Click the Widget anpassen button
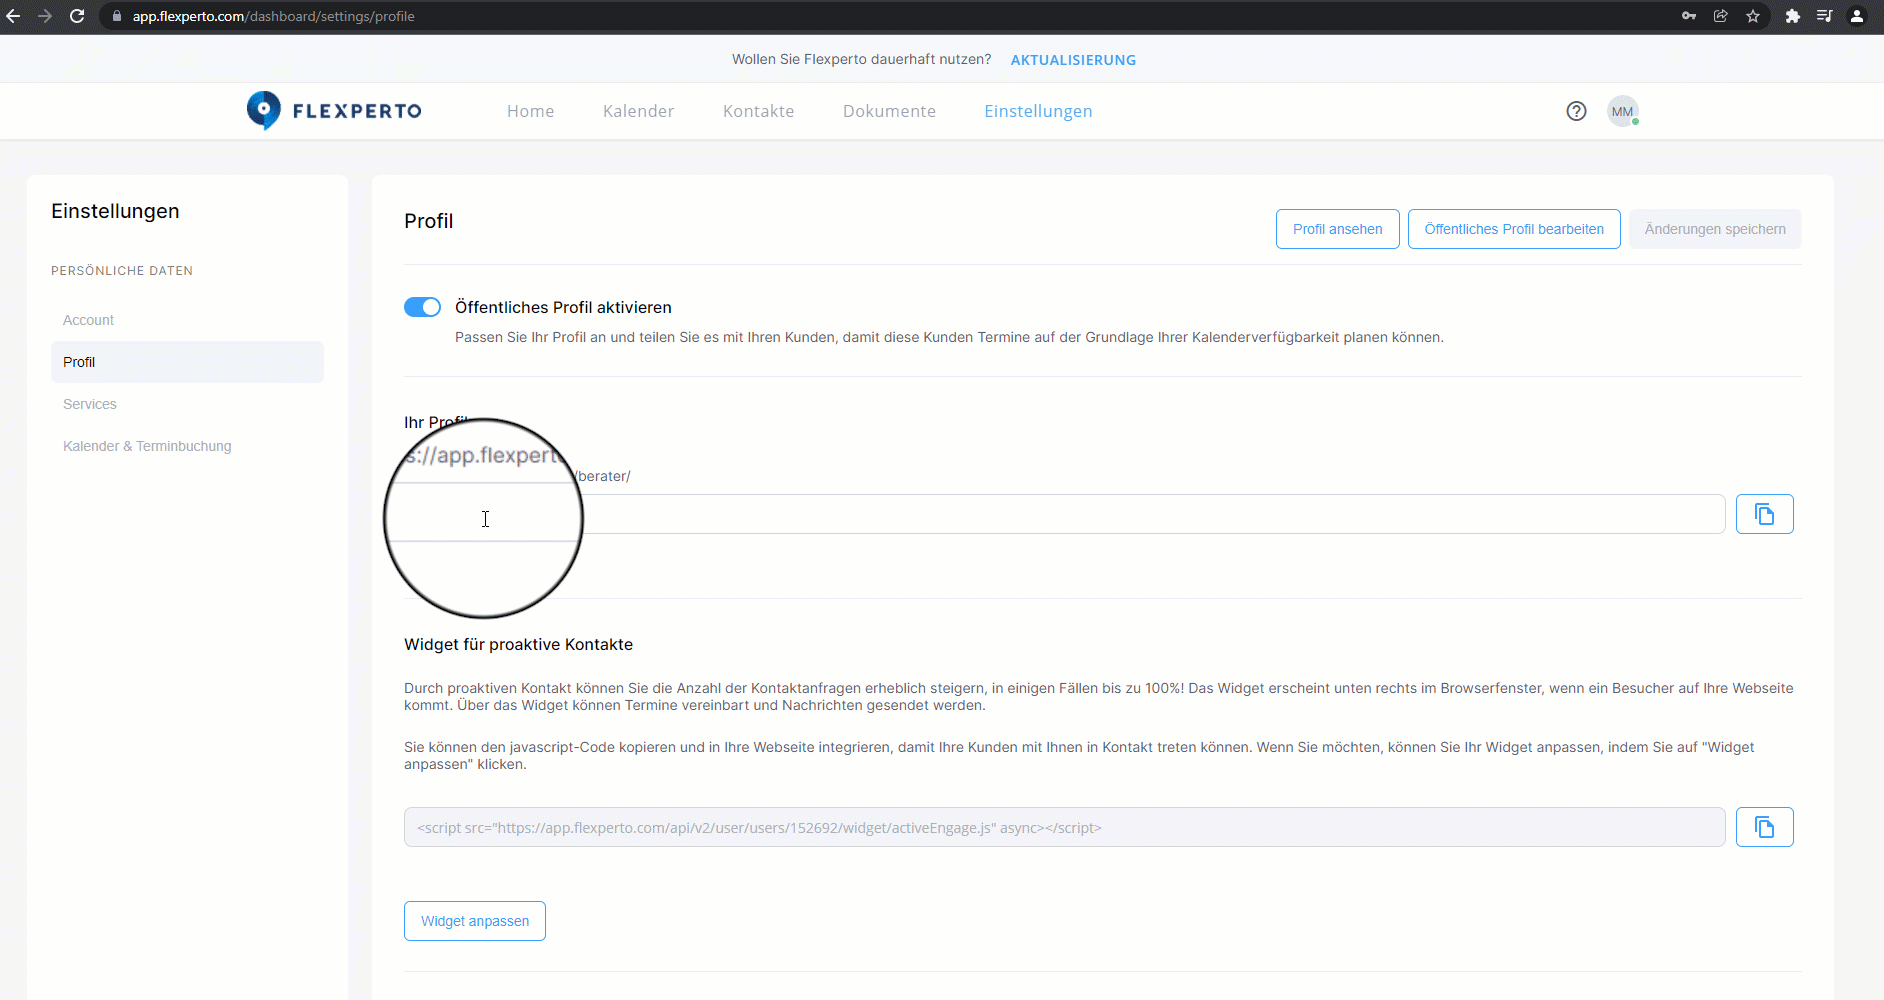 click(475, 921)
